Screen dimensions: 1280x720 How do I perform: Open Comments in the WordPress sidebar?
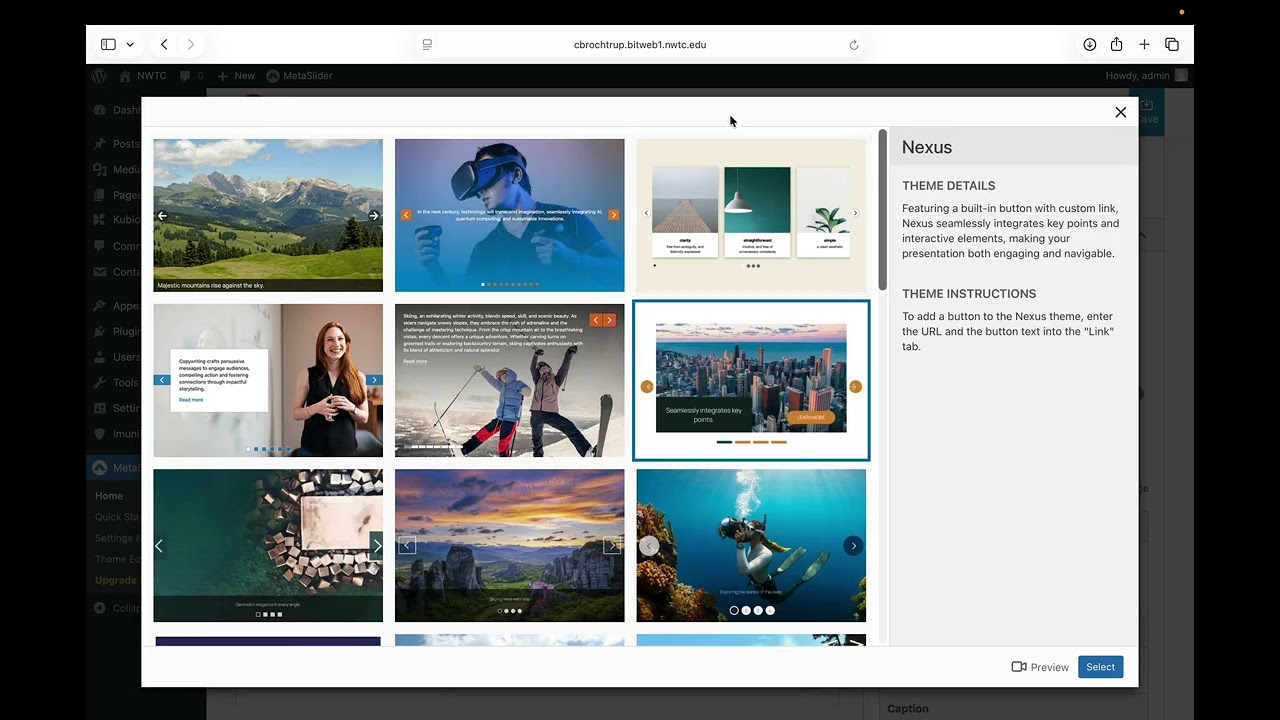coord(114,246)
